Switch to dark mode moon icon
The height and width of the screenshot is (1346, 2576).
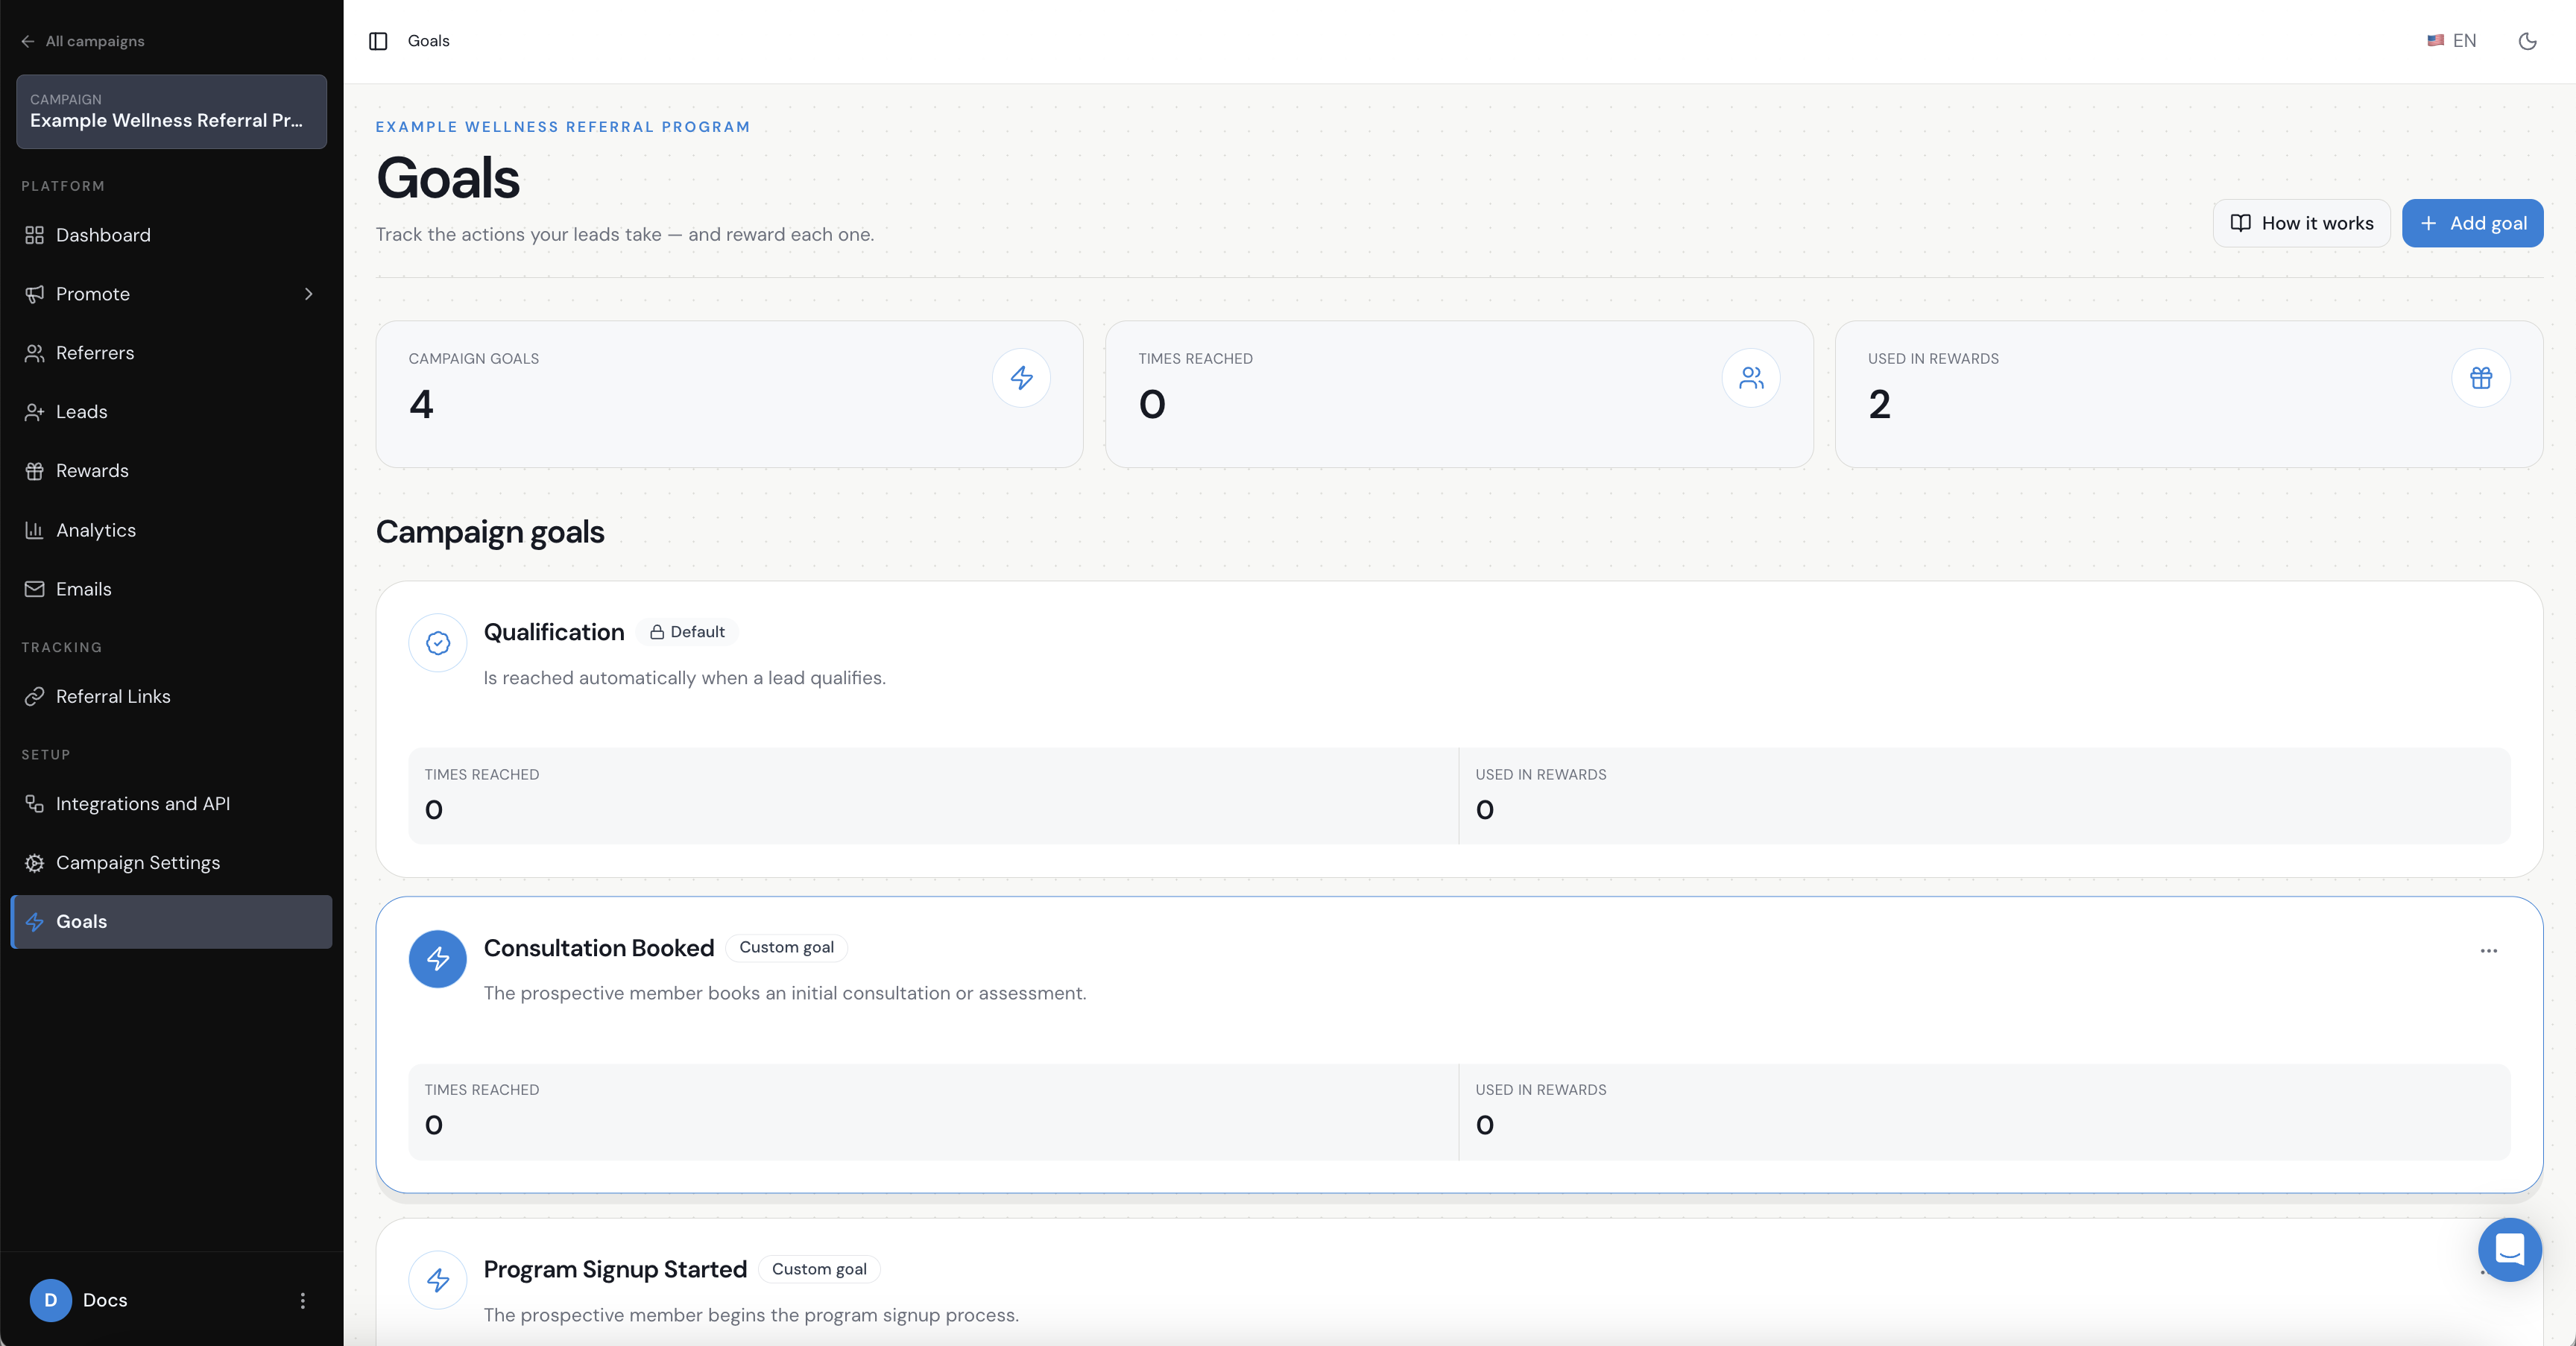pos(2527,41)
